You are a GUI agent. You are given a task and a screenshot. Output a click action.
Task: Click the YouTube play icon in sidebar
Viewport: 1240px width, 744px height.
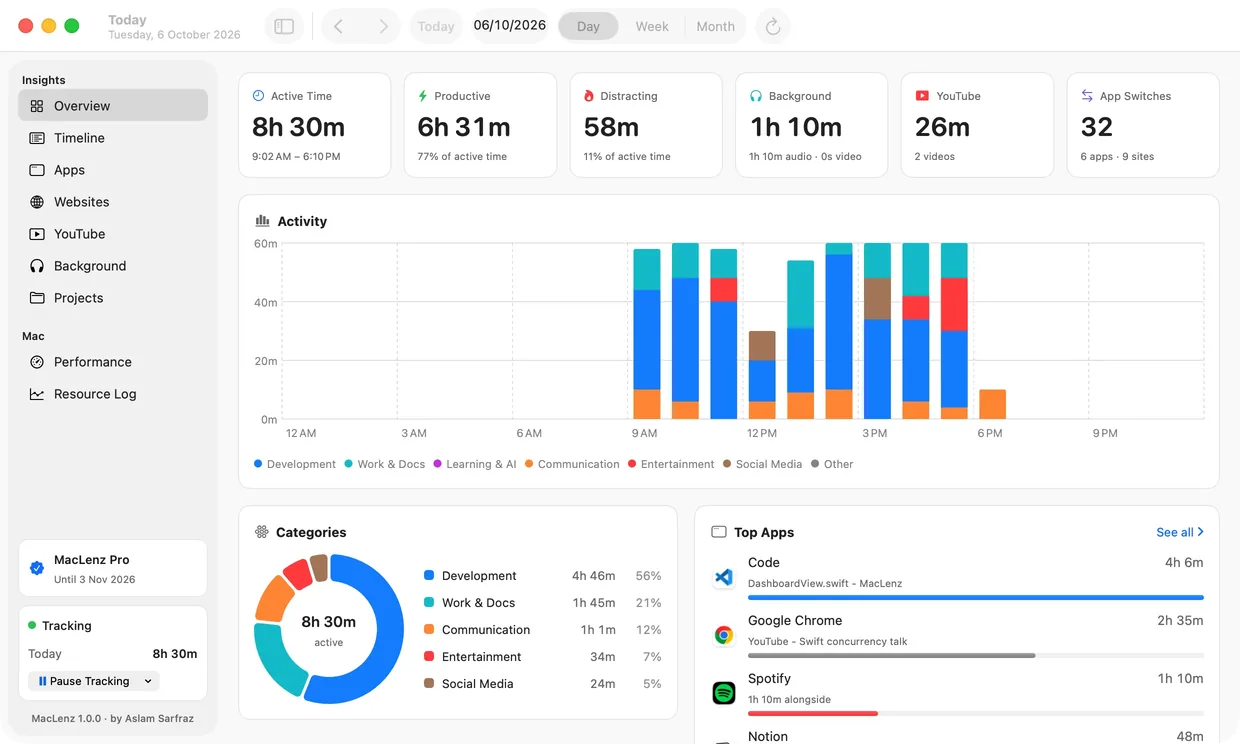point(37,234)
